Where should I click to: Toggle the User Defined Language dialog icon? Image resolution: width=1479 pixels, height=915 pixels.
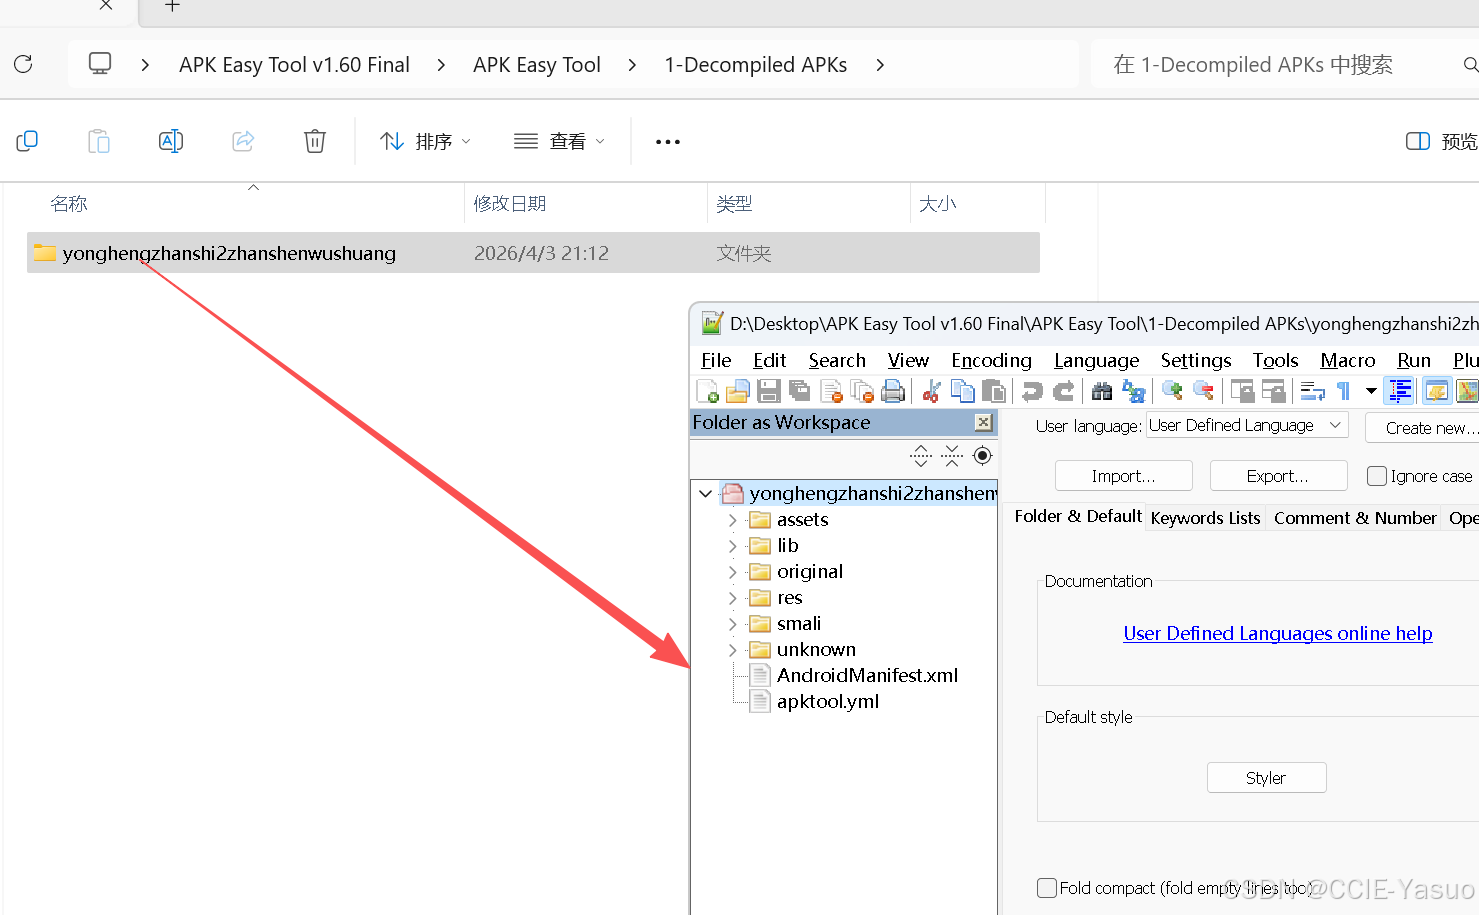pyautogui.click(x=1437, y=391)
